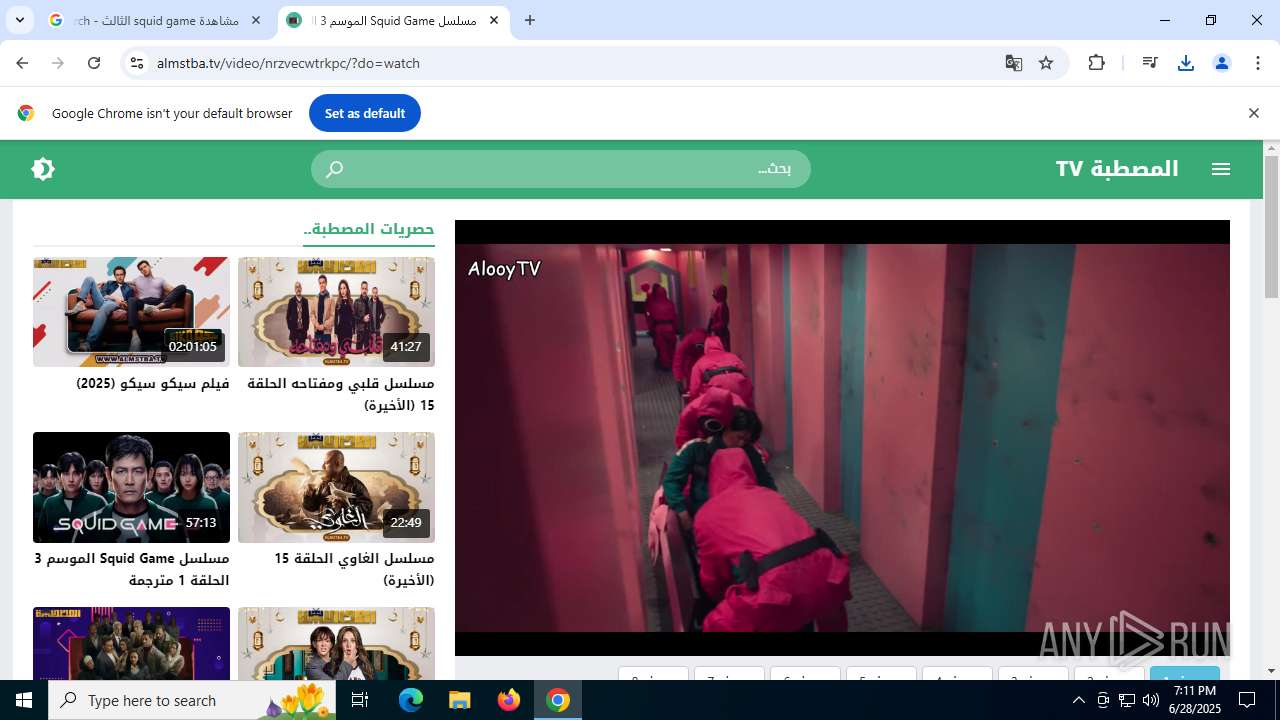Image resolution: width=1280 pixels, height=720 pixels.
Task: Click the taskbar Type here to search box
Action: click(193, 700)
